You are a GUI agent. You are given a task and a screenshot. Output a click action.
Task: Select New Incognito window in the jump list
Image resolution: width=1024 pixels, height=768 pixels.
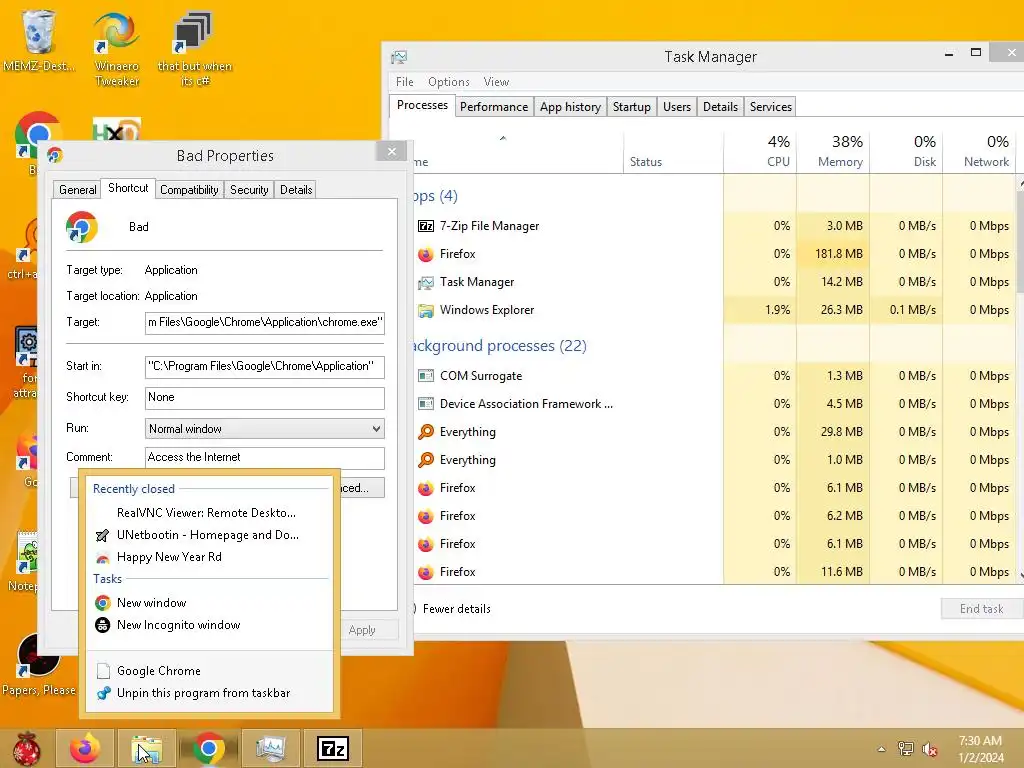(x=210, y=625)
